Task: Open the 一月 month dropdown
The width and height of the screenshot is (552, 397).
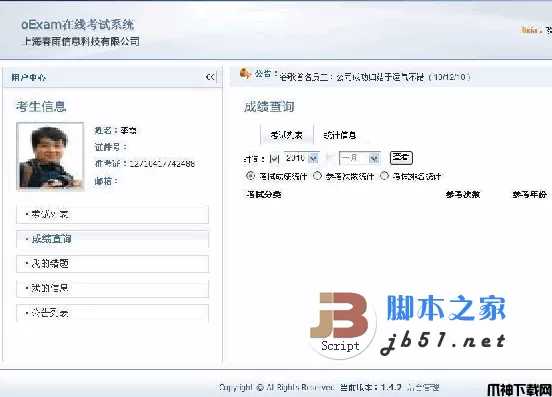Action: [359, 158]
